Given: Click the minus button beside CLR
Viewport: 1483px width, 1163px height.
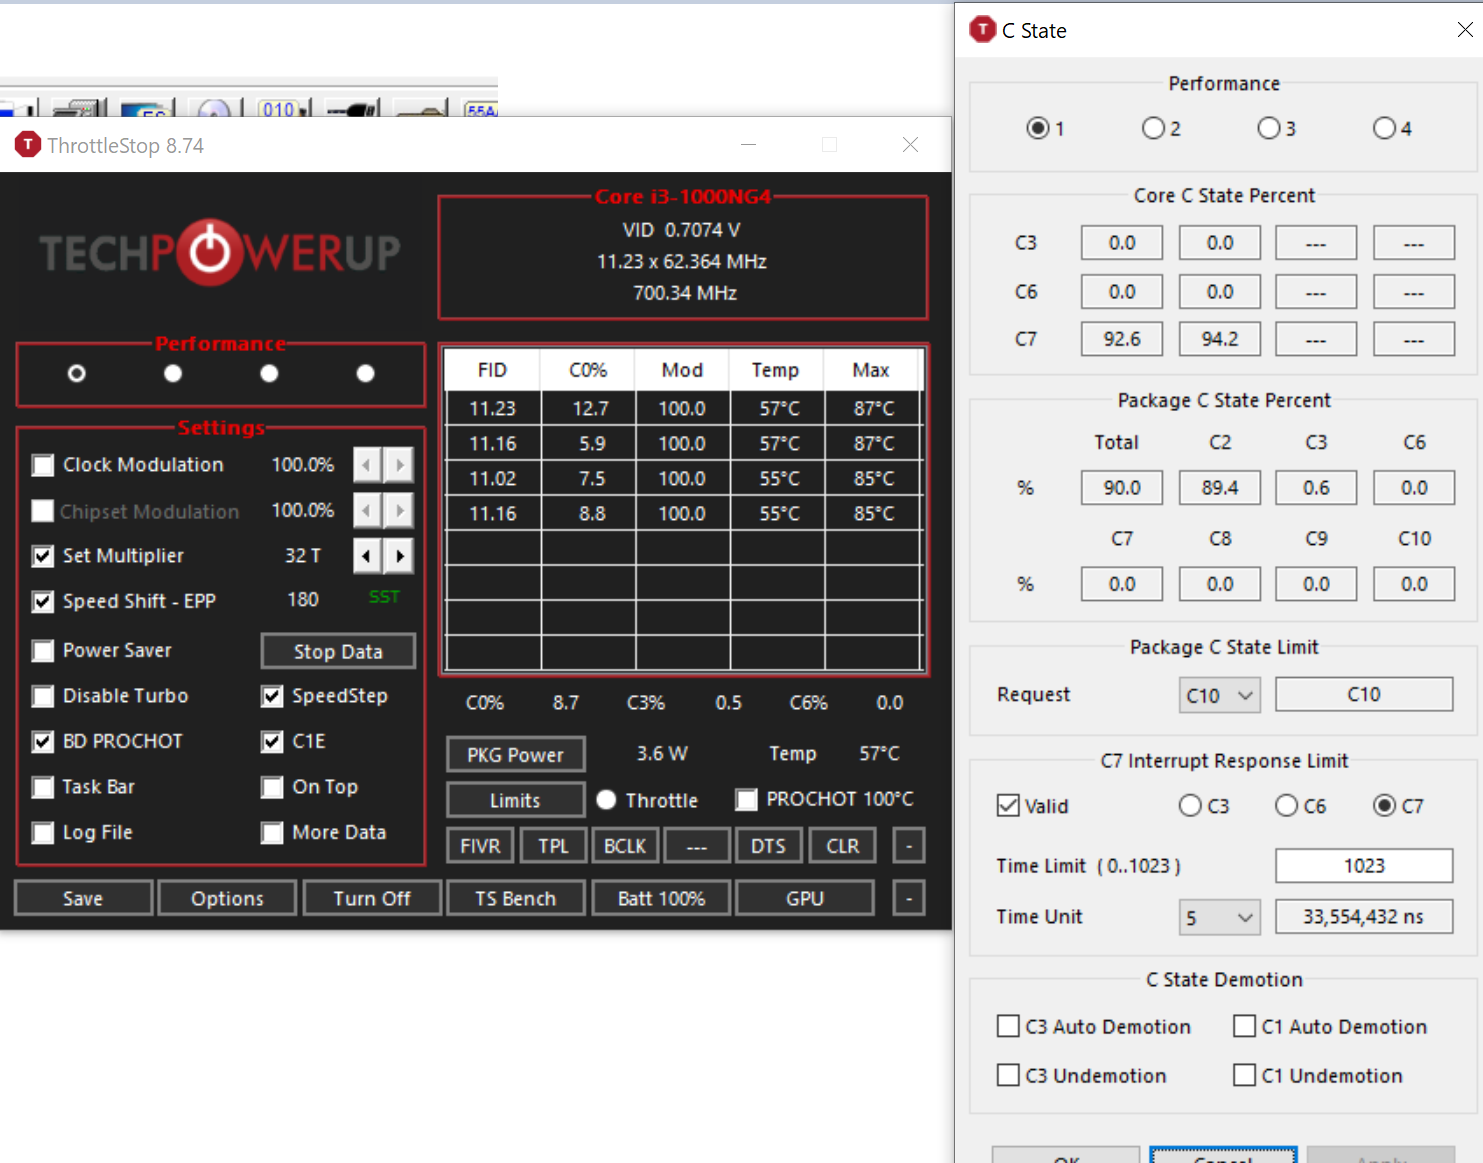Looking at the screenshot, I should point(908,846).
